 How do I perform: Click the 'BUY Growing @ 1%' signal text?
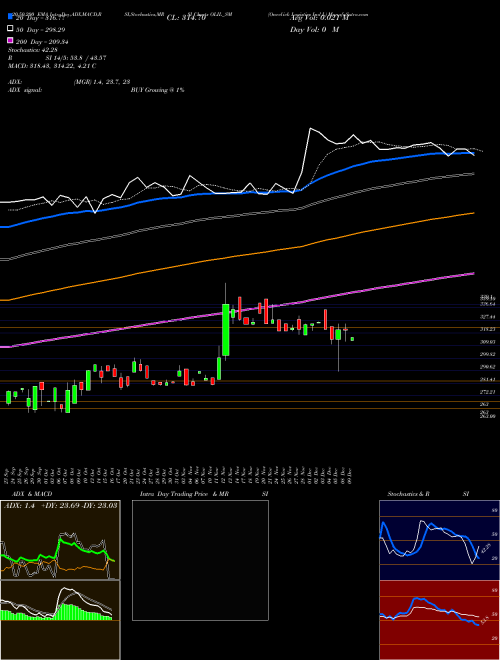click(157, 90)
